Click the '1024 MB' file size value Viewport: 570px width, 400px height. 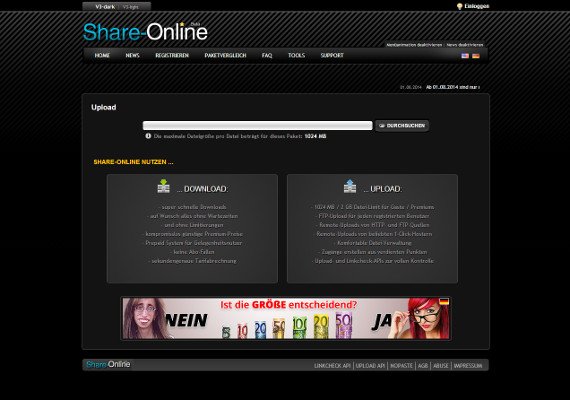tap(315, 136)
